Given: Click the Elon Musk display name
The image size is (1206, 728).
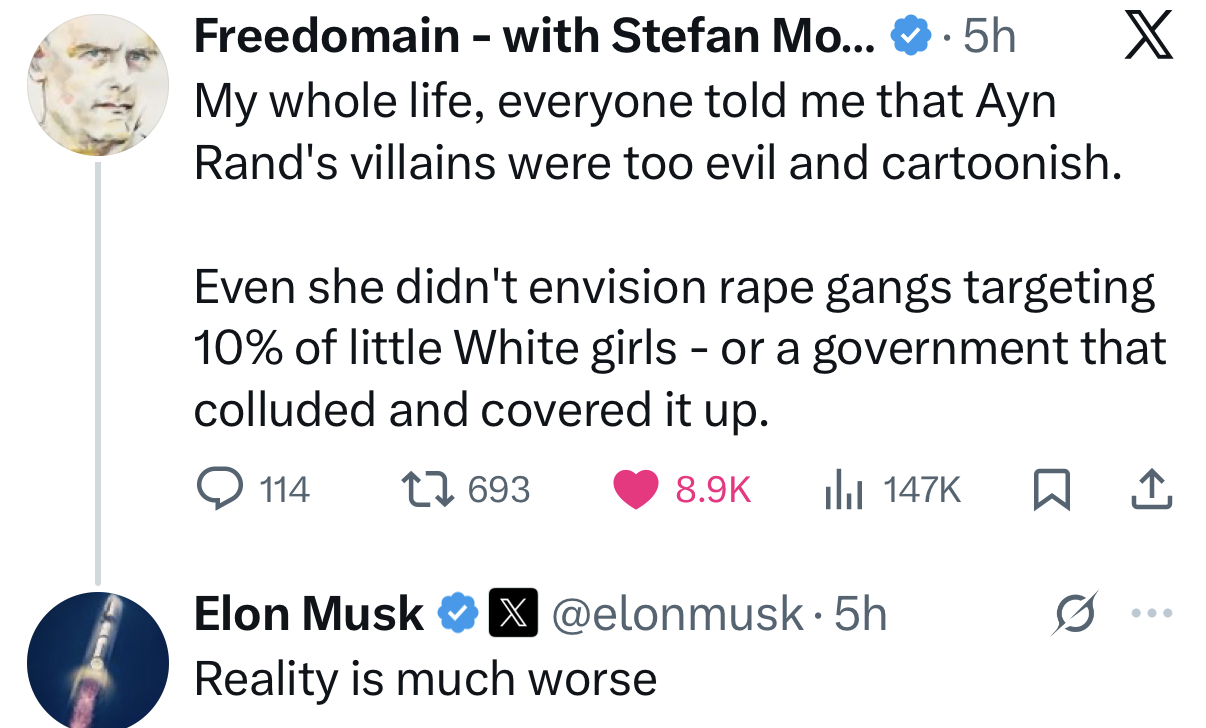Looking at the screenshot, I should coord(305,614).
